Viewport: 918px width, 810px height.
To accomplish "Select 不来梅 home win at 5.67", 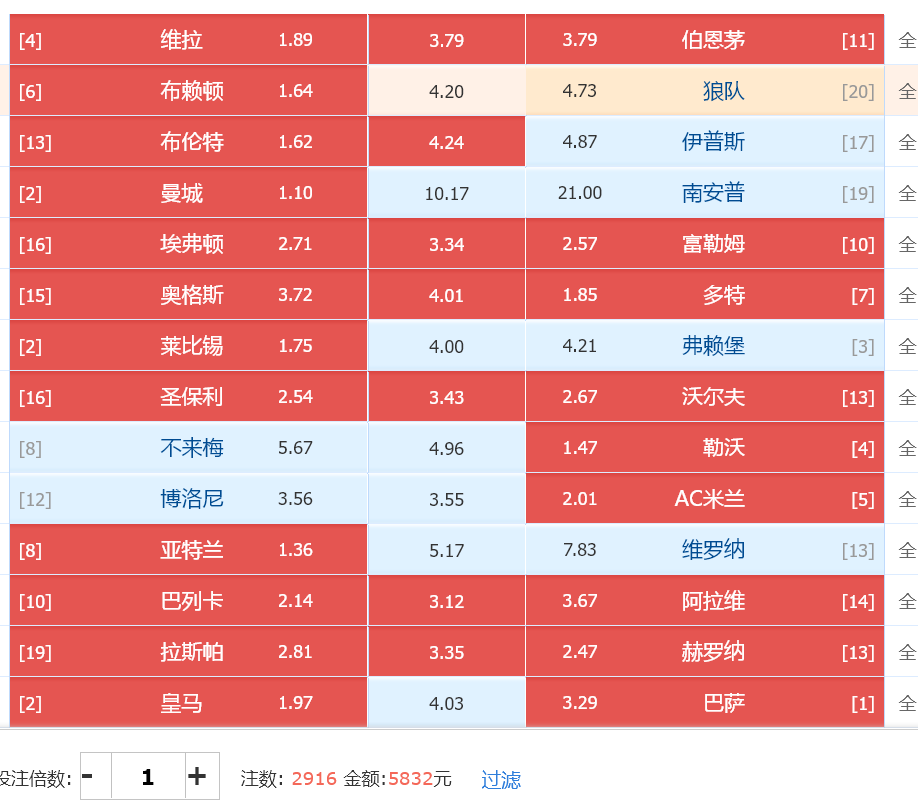I will click(189, 448).
